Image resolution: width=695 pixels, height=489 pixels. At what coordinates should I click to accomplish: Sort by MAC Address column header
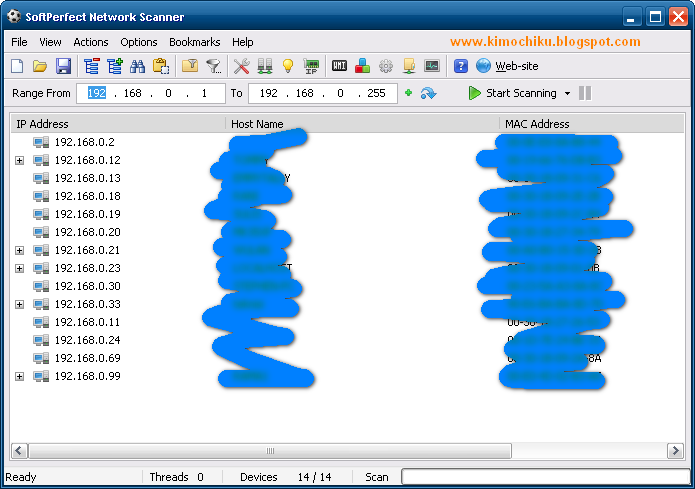point(592,124)
